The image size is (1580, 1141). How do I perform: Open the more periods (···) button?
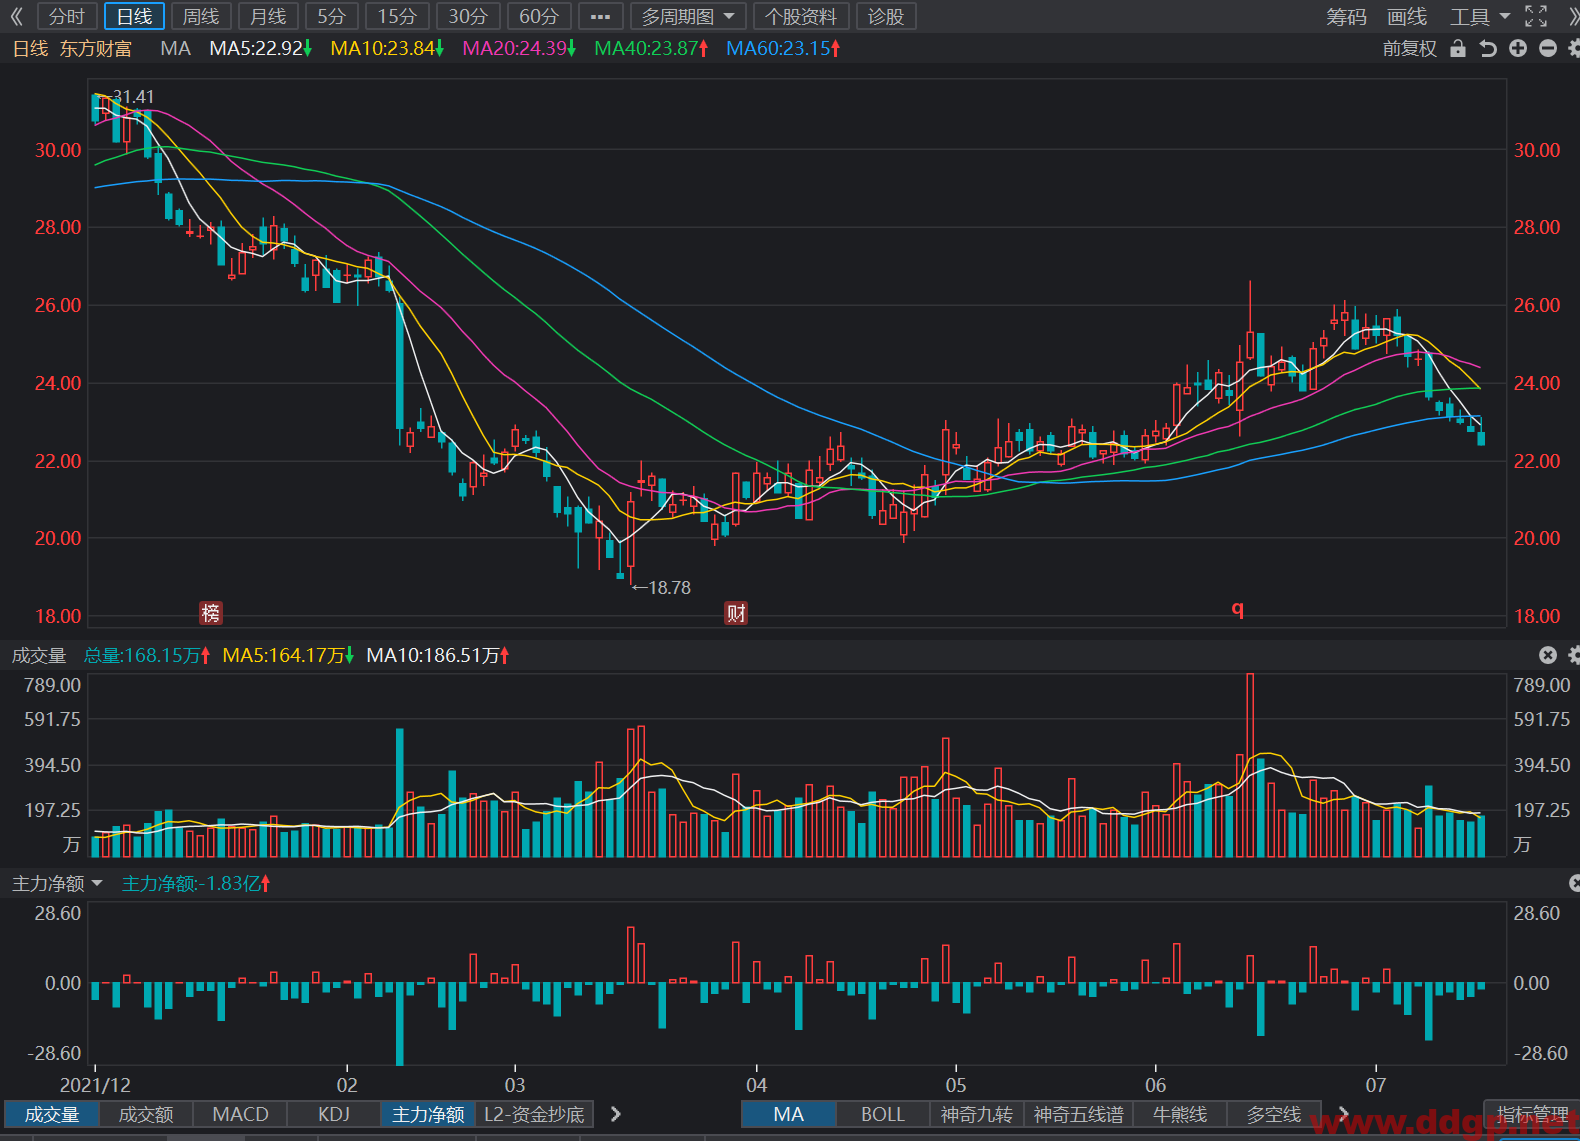tap(600, 17)
